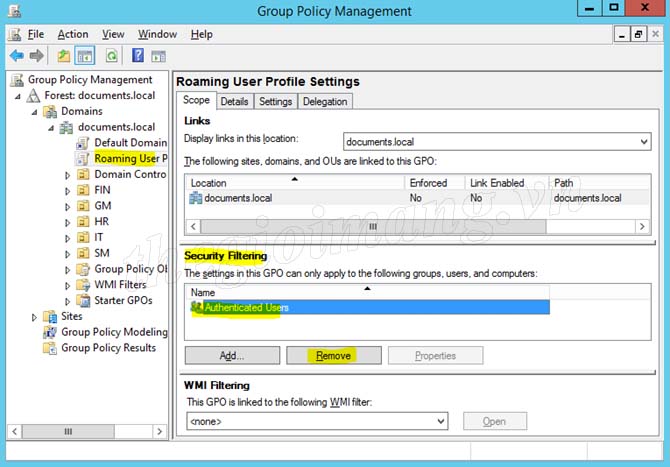Click the Group Policy Results icon

point(50,348)
